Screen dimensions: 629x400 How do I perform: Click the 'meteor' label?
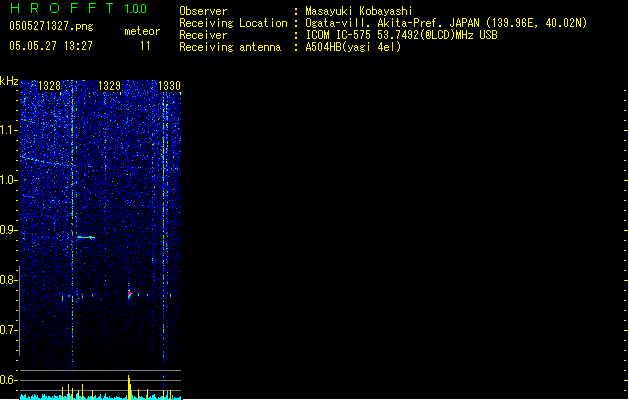pos(142,31)
